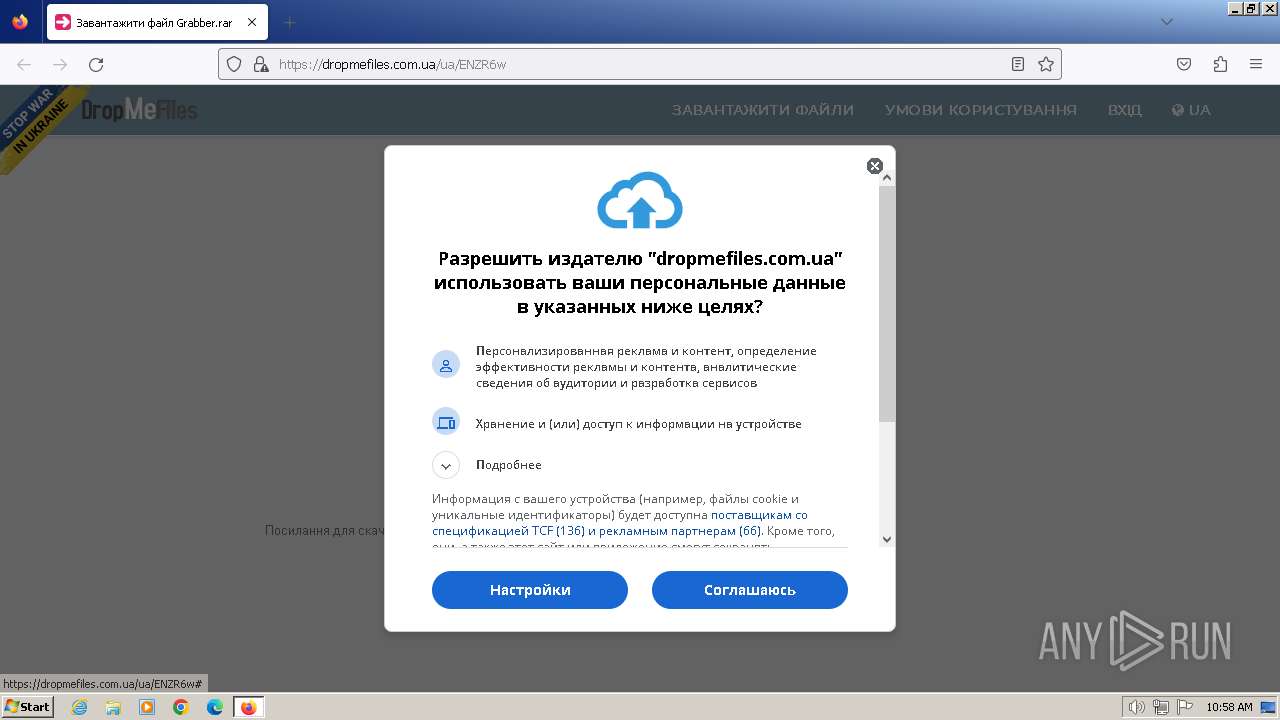Screen dimensions: 1280x720
Task: Click the device storage icon in dialog
Action: (446, 422)
